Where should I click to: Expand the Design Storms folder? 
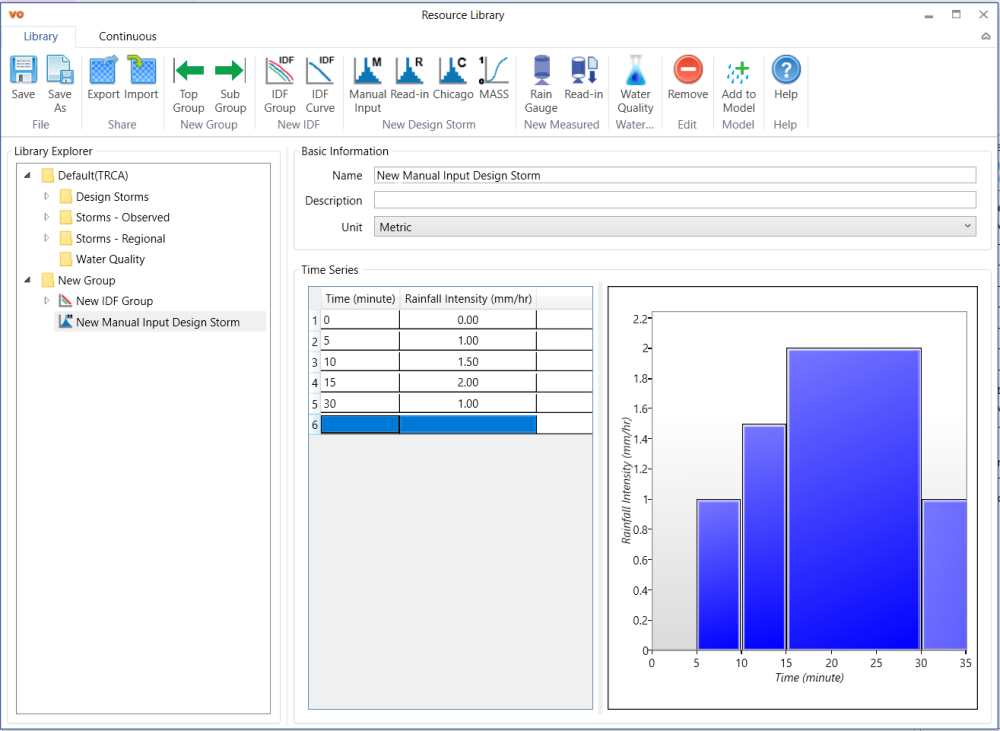pyautogui.click(x=46, y=197)
